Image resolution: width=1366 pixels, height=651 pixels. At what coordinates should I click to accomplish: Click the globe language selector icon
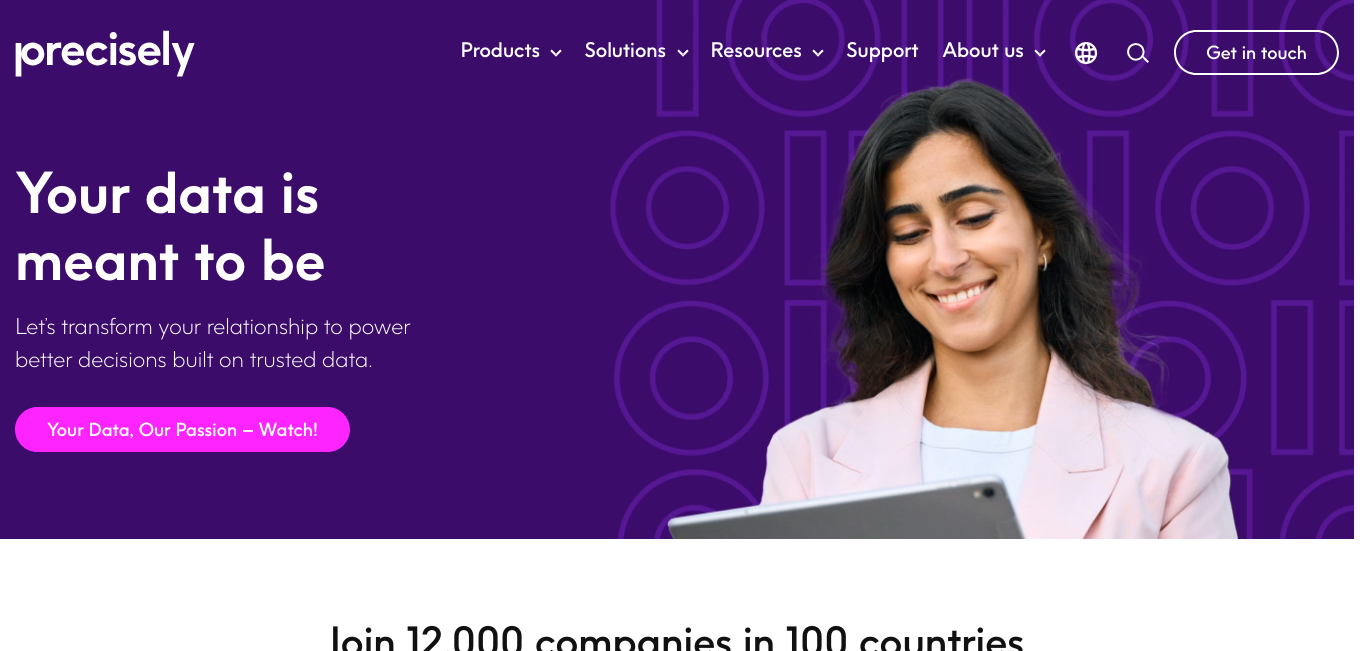point(1086,53)
